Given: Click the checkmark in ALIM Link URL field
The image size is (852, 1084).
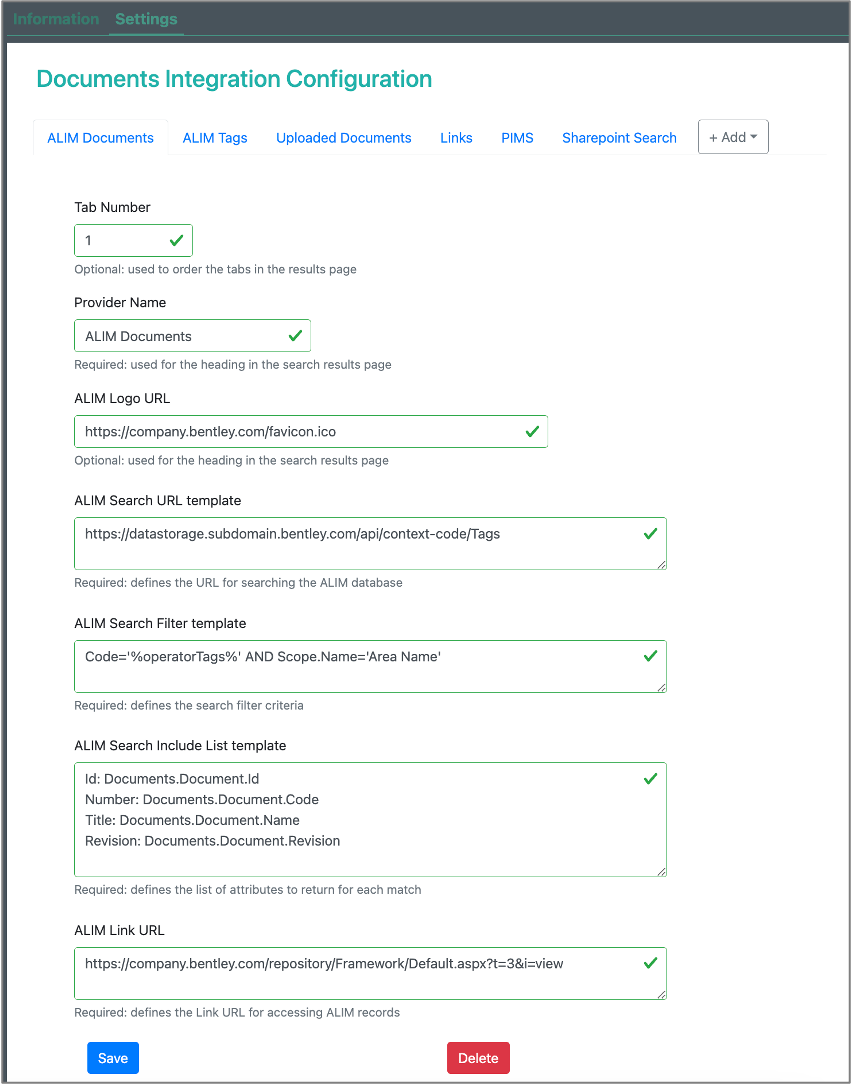Looking at the screenshot, I should (x=650, y=963).
